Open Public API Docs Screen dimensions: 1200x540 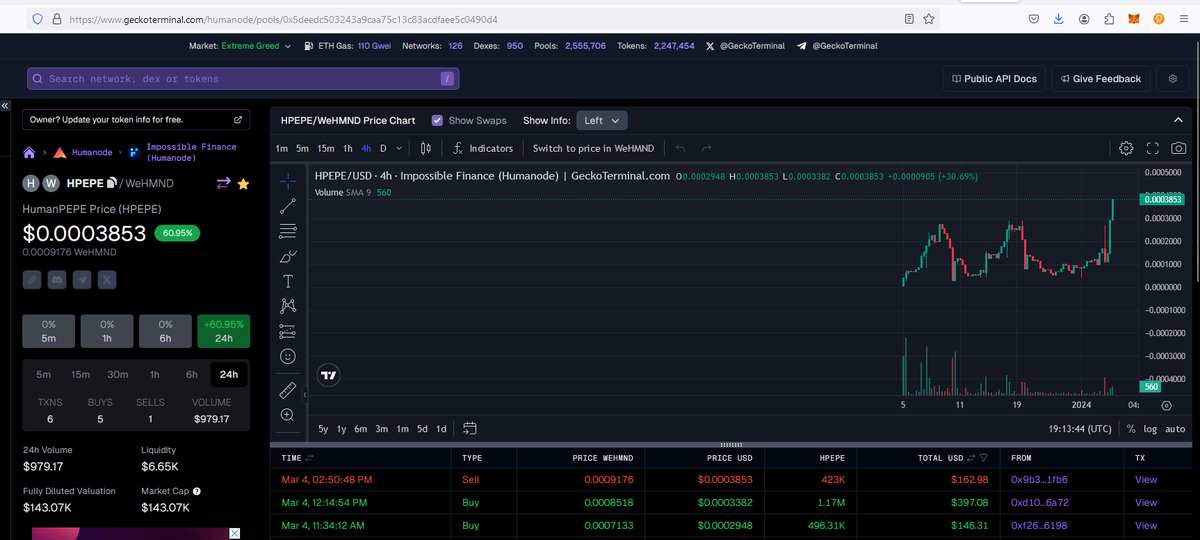coord(994,79)
